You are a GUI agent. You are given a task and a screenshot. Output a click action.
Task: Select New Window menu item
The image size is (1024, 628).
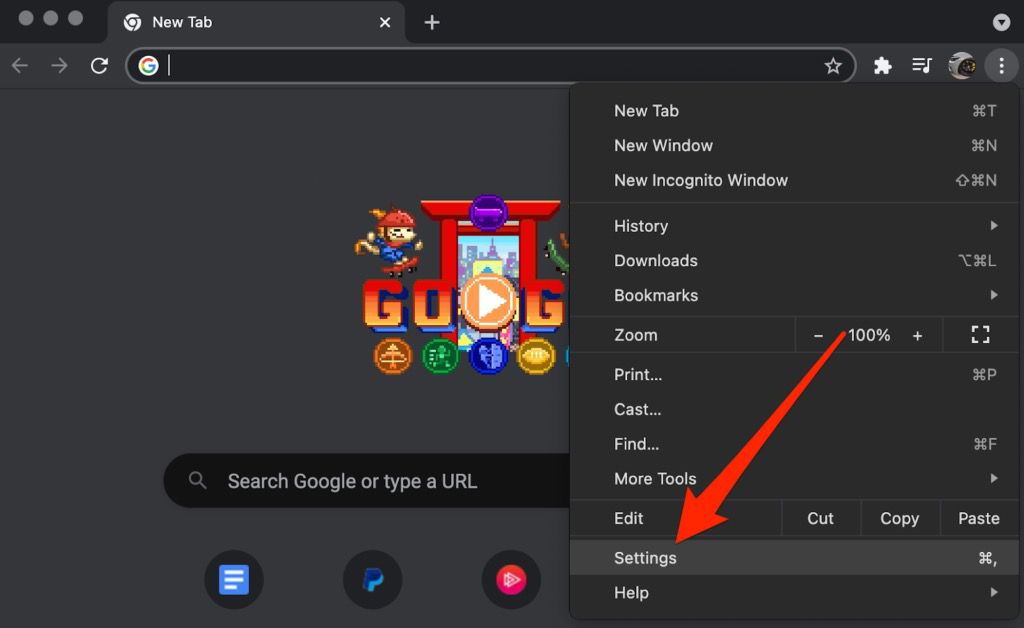(795, 146)
